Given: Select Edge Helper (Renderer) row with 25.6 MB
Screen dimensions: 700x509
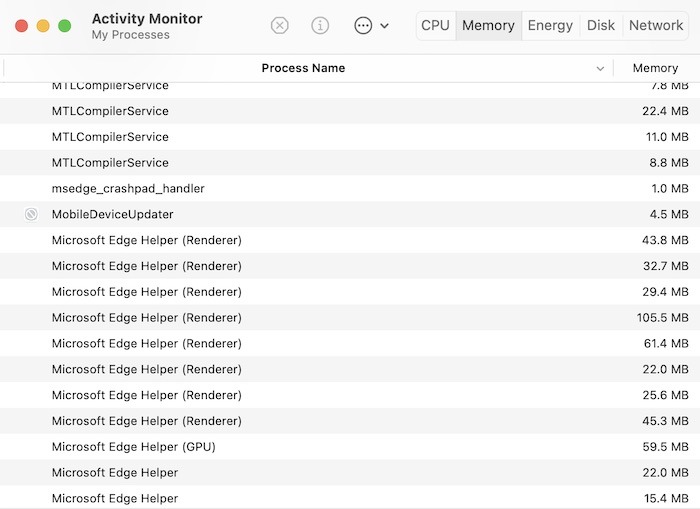Looking at the screenshot, I should [x=350, y=395].
